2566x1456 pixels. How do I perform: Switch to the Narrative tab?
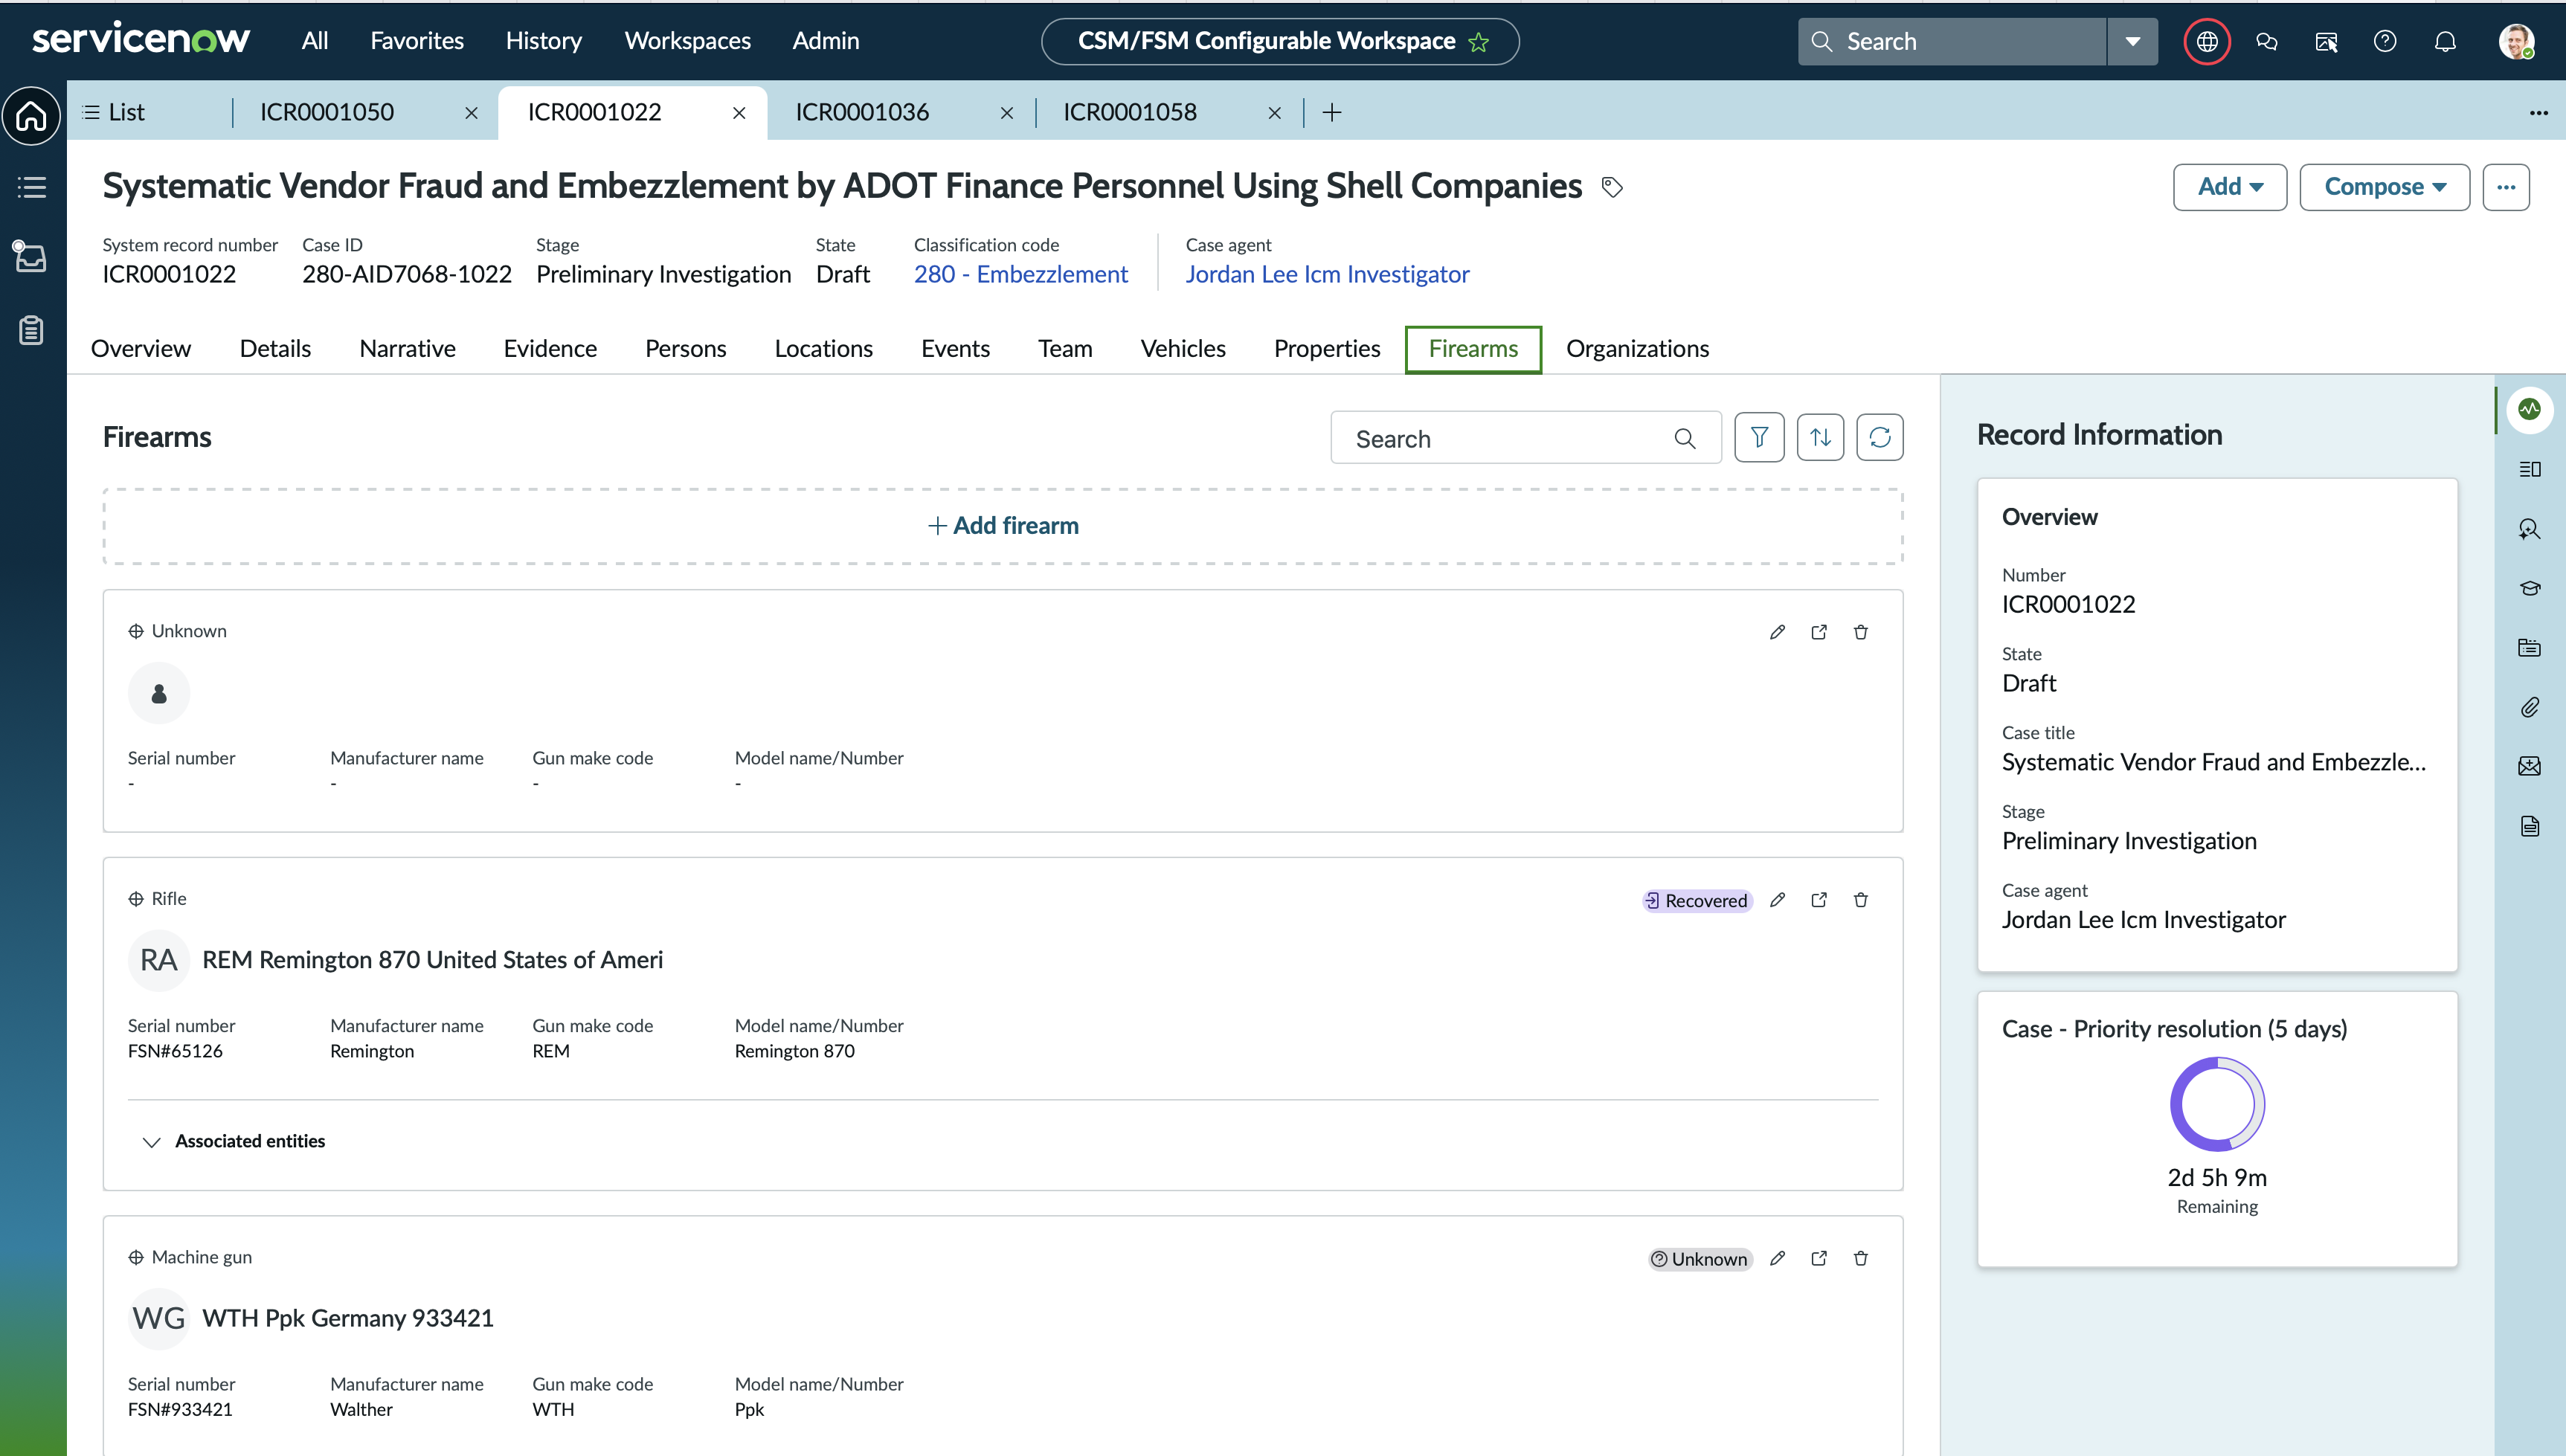407,349
